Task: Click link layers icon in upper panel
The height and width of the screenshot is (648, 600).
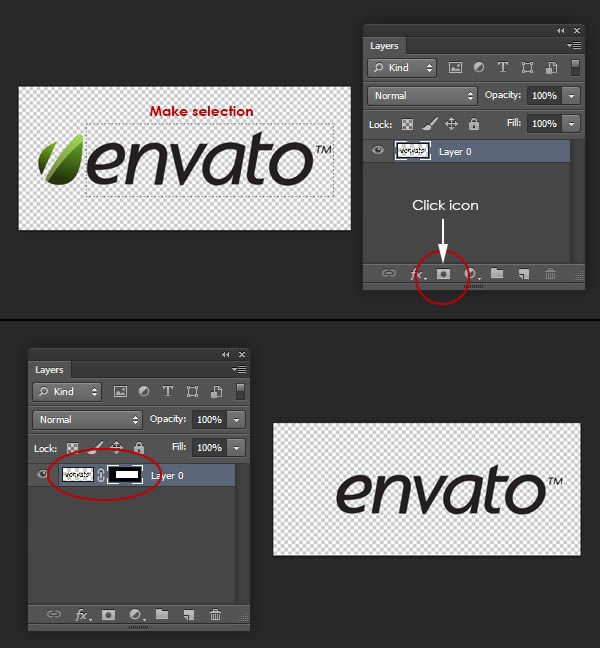Action: pyautogui.click(x=389, y=274)
